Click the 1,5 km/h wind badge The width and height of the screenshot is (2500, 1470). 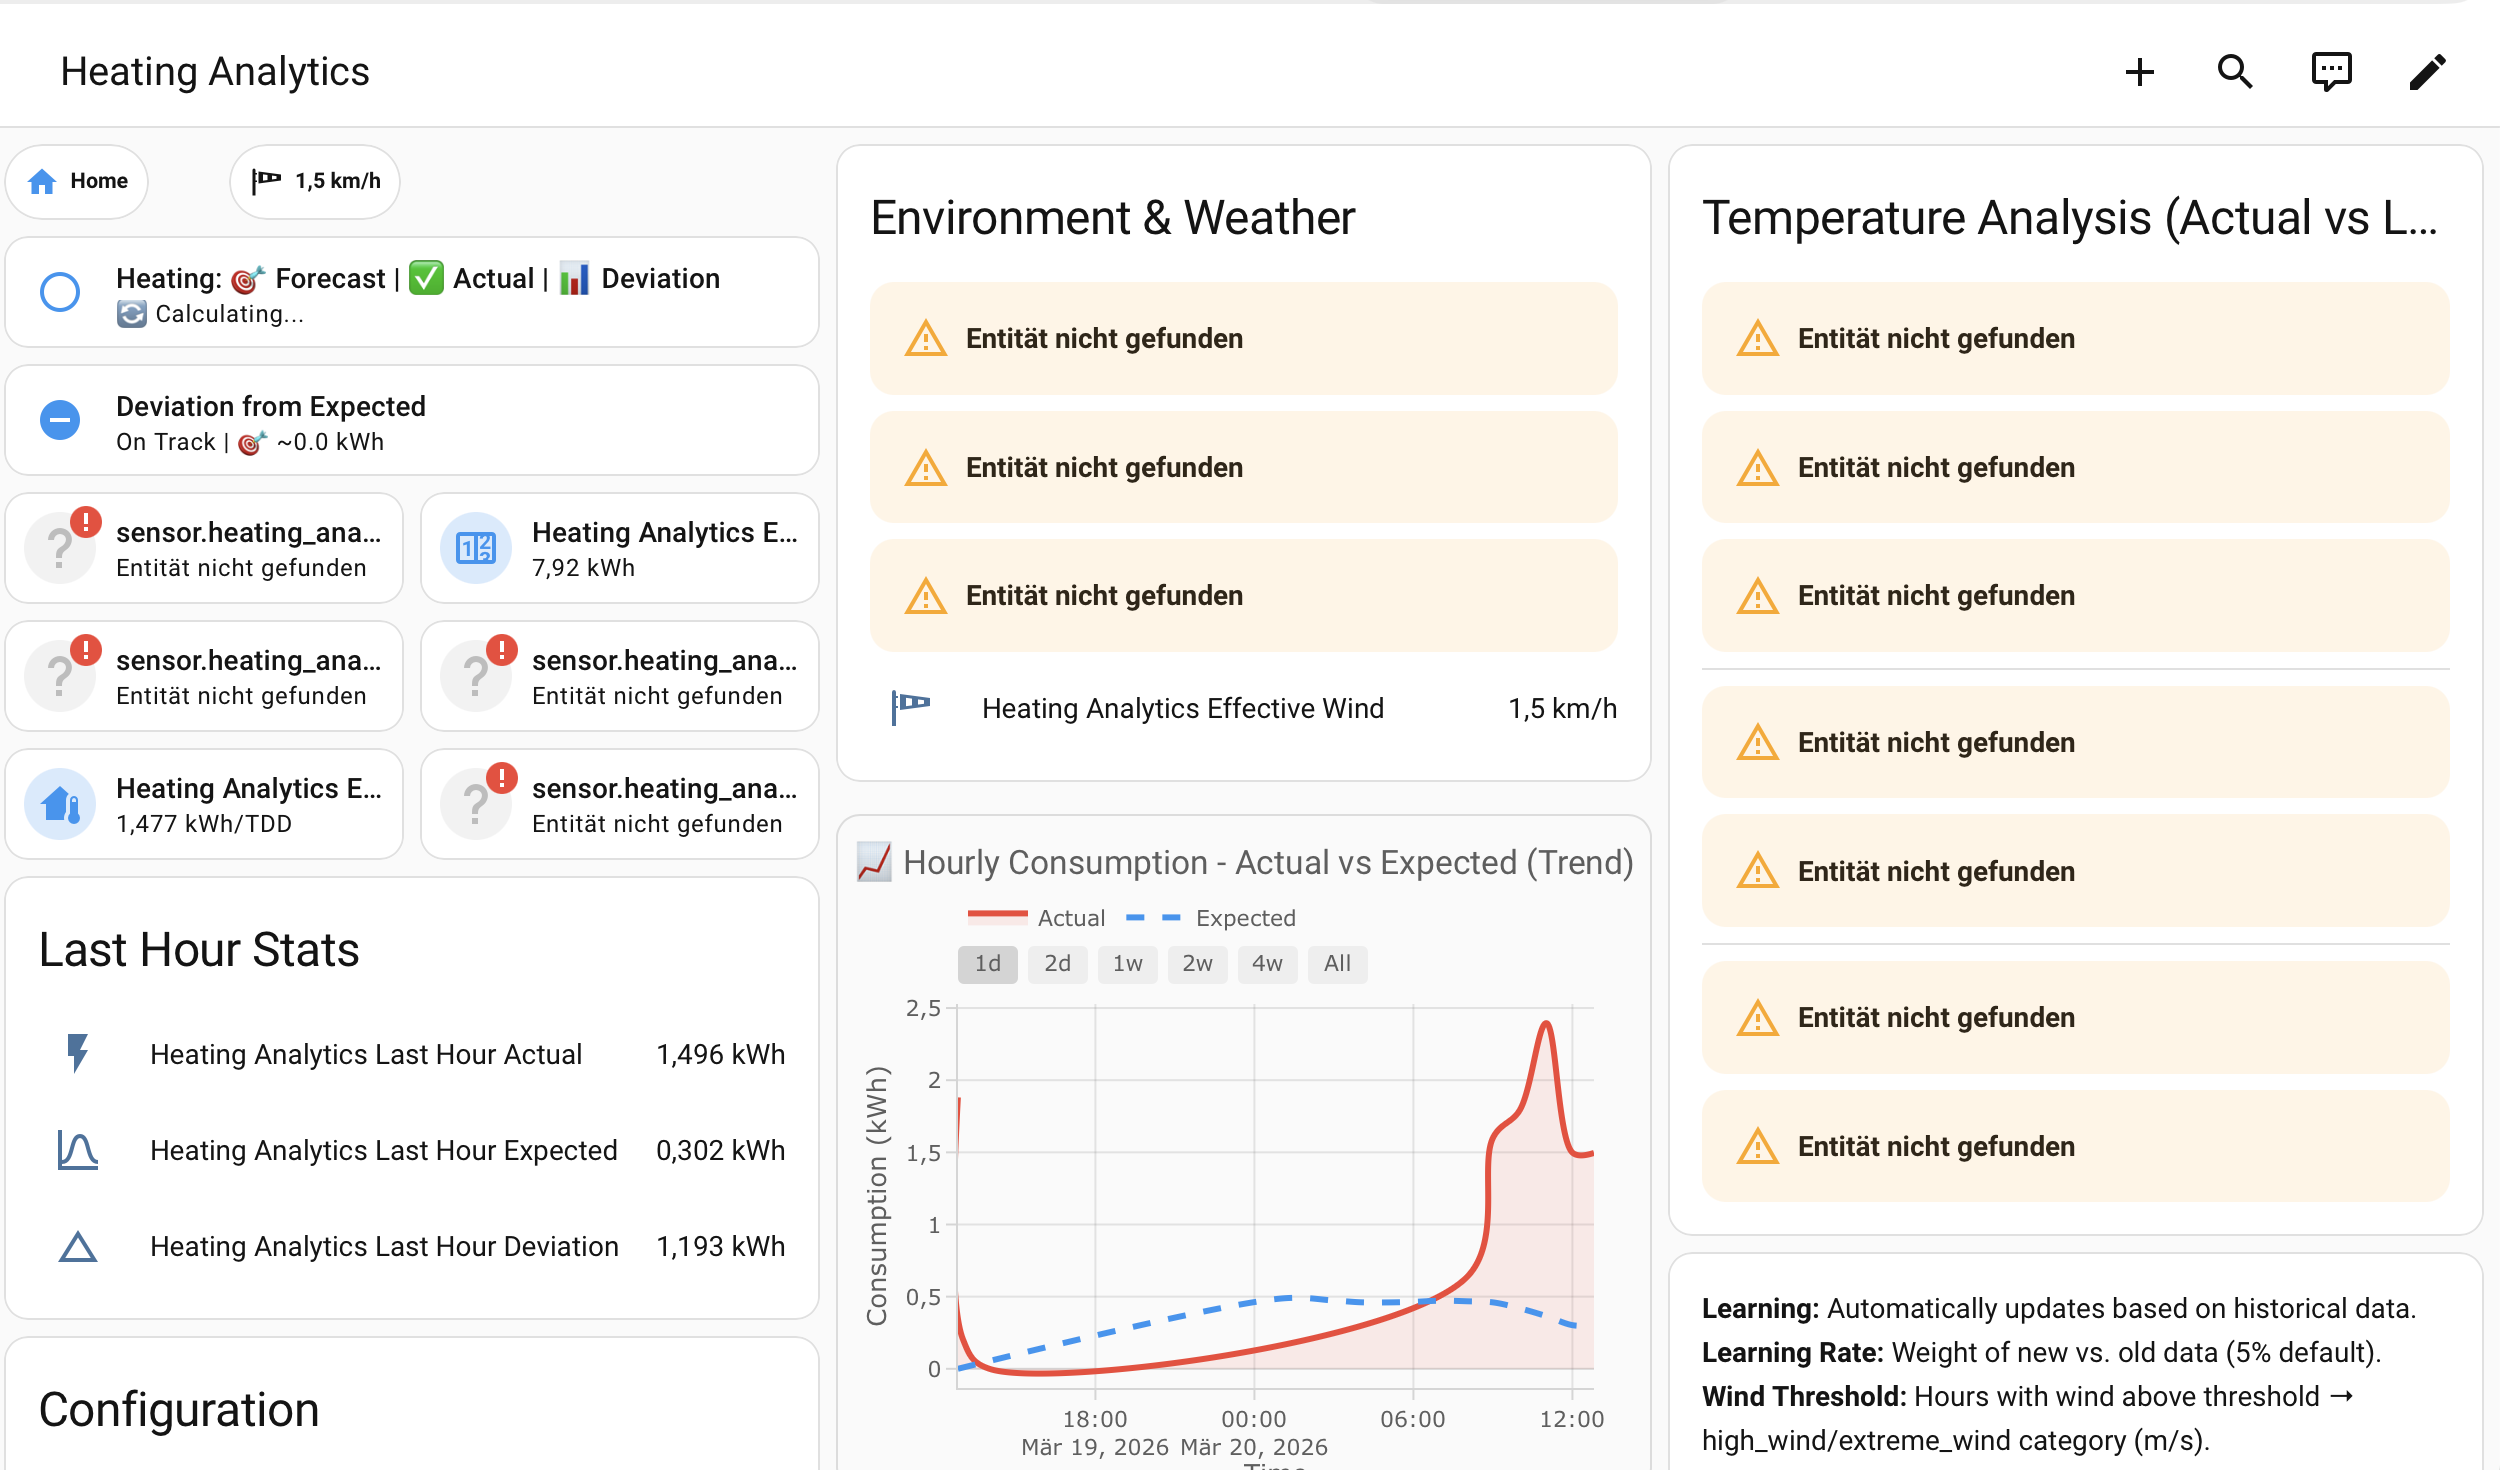[x=315, y=181]
